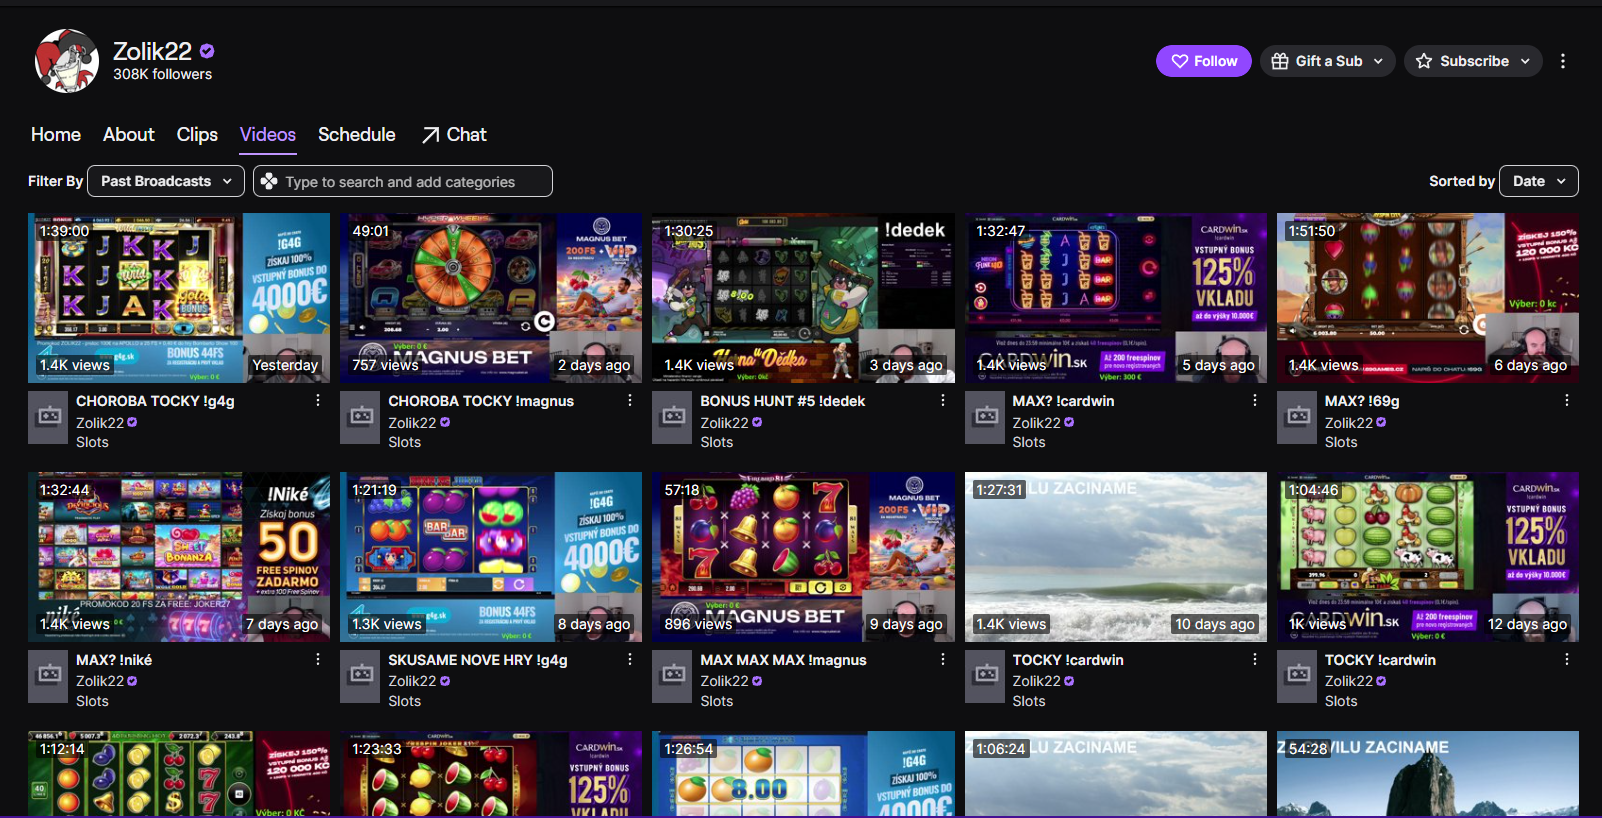Open SKUSAME NOVE HRY !g4g title link
1602x818 pixels.
coord(478,660)
